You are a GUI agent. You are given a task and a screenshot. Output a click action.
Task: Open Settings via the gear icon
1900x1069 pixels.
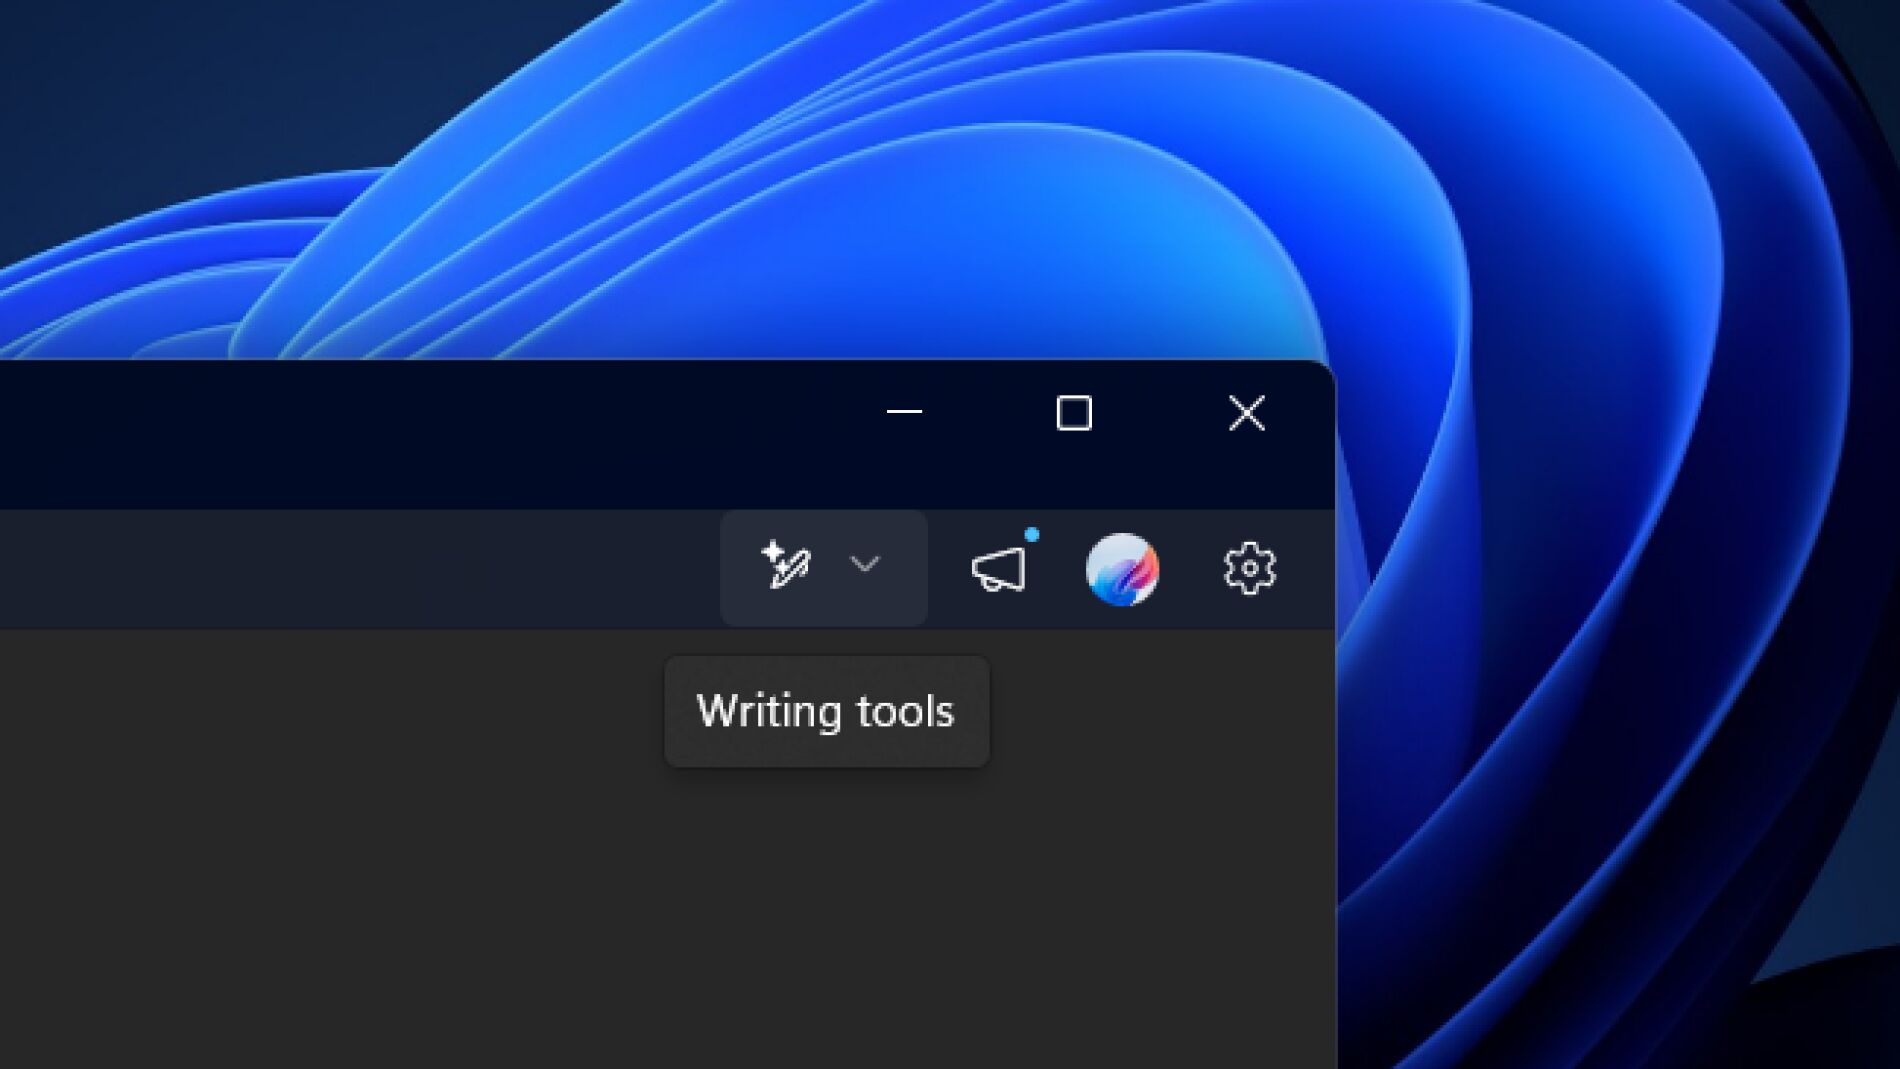1249,569
